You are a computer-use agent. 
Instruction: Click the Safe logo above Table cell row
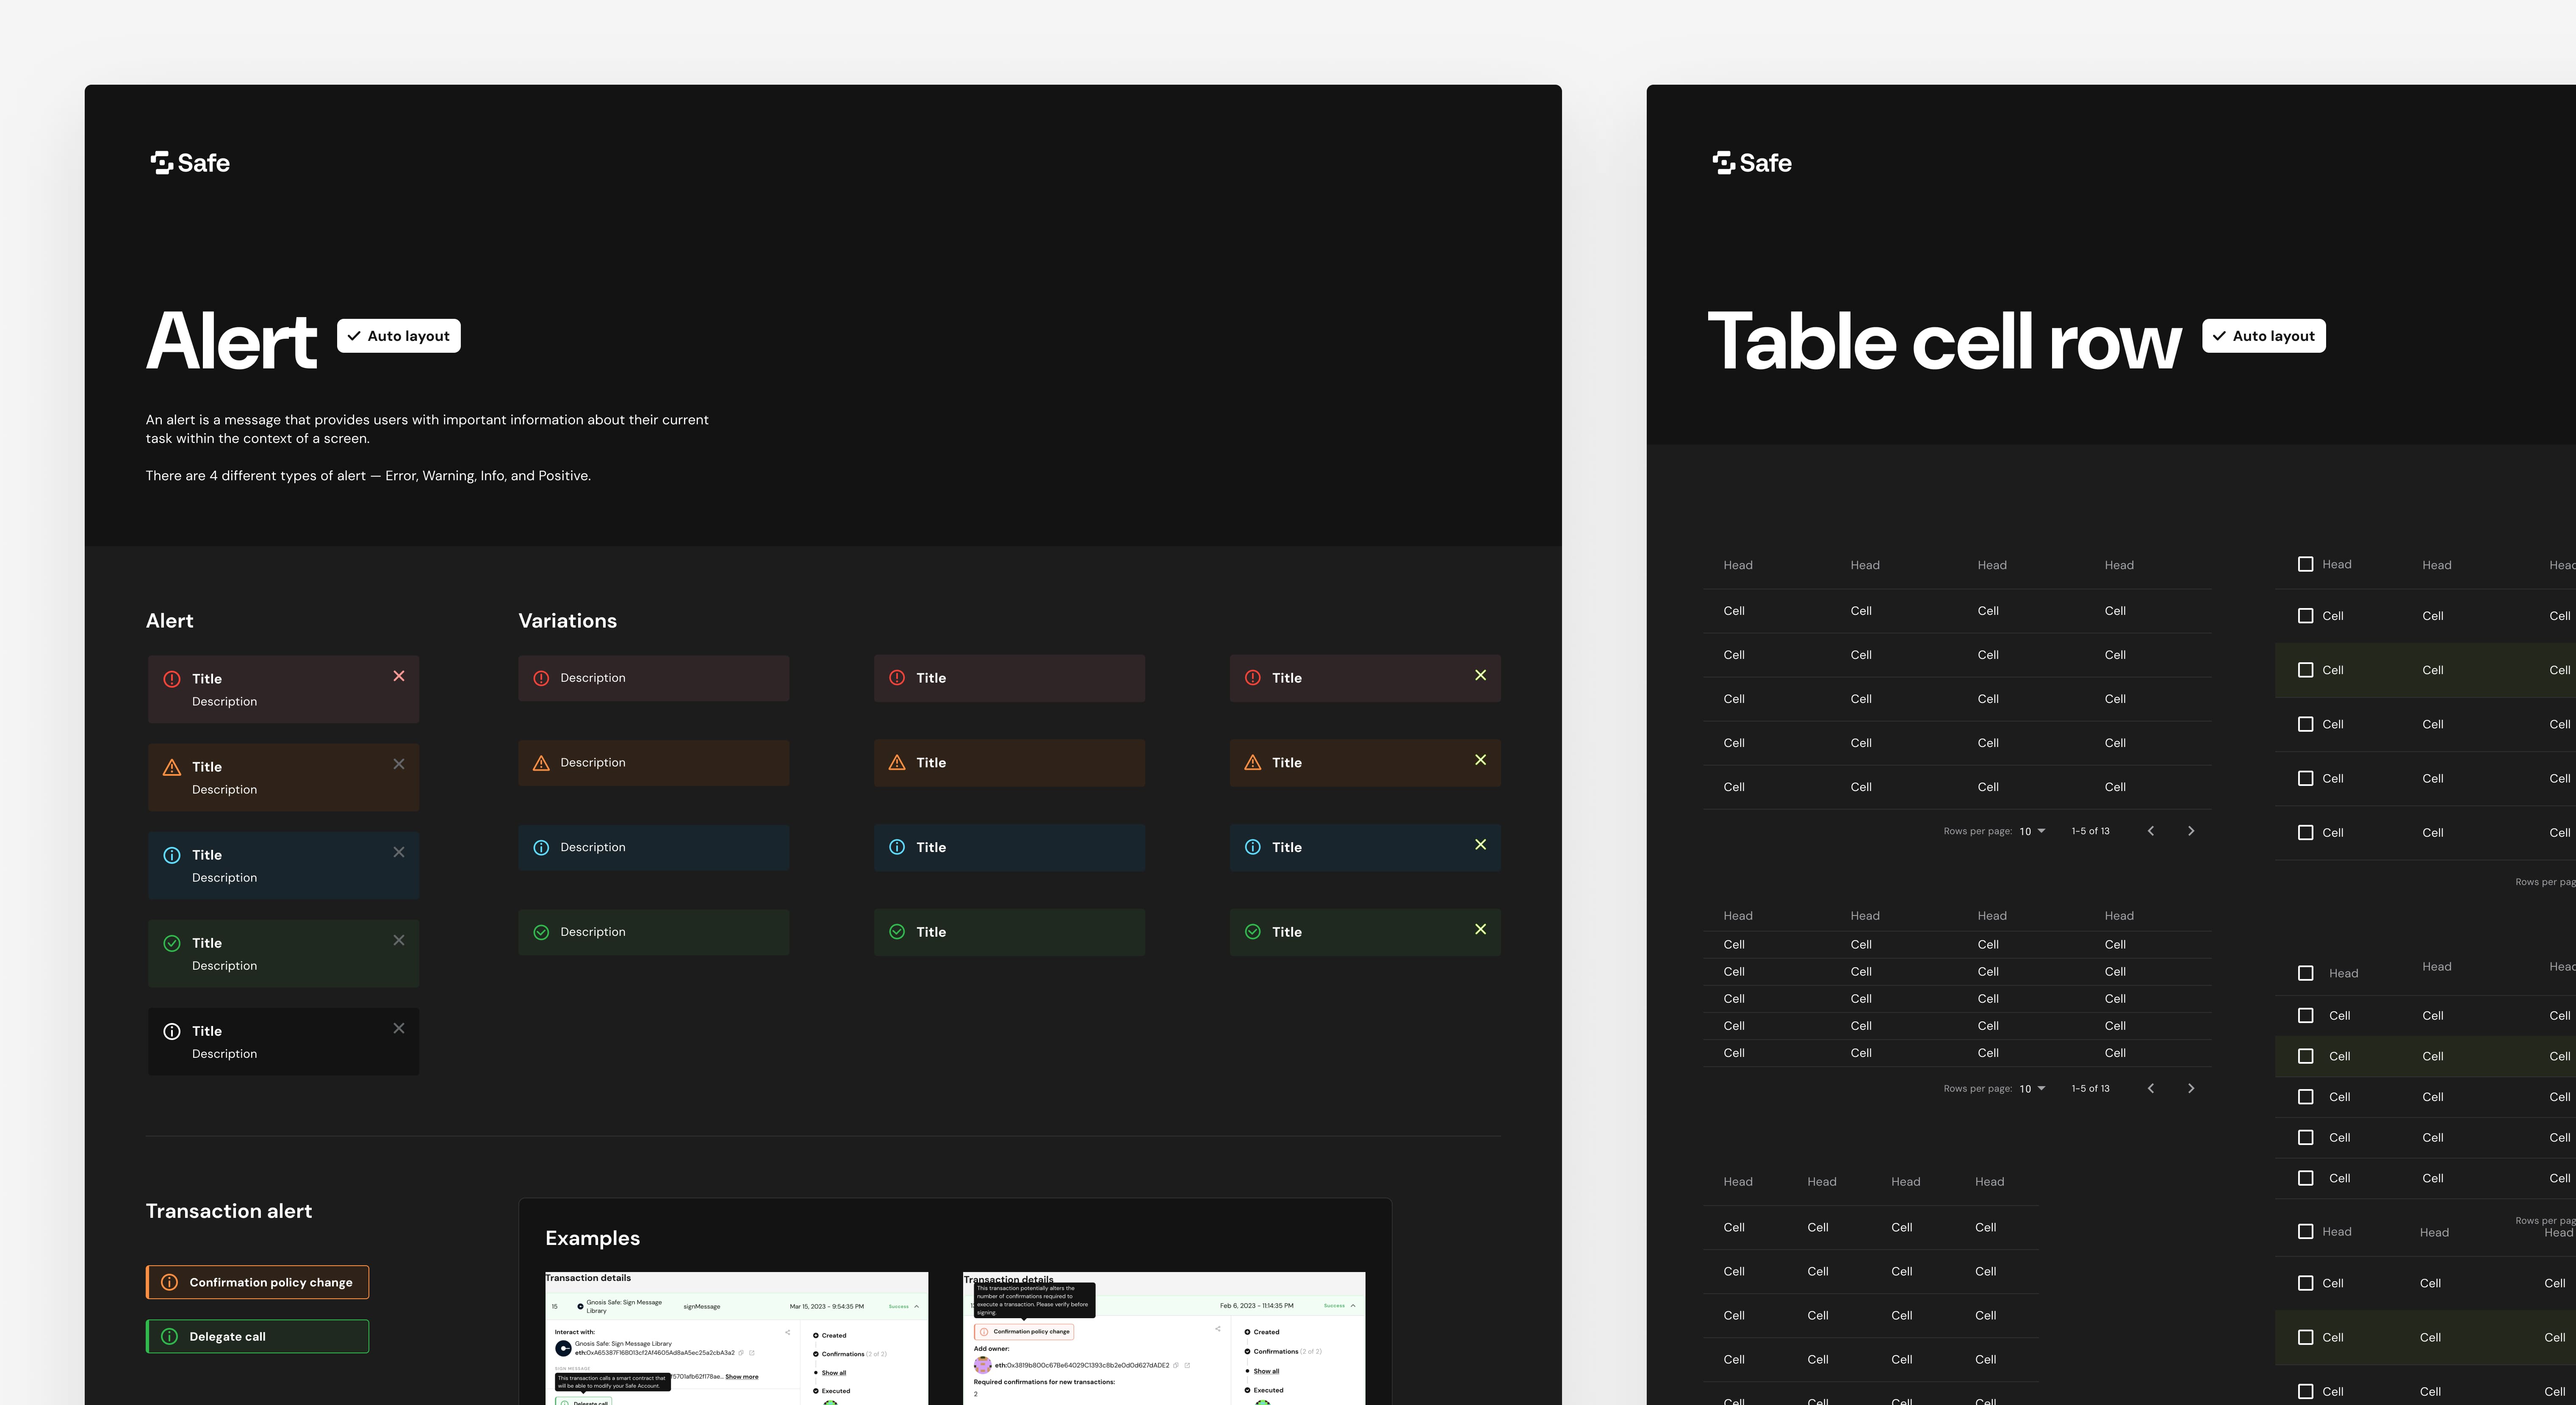[1752, 163]
